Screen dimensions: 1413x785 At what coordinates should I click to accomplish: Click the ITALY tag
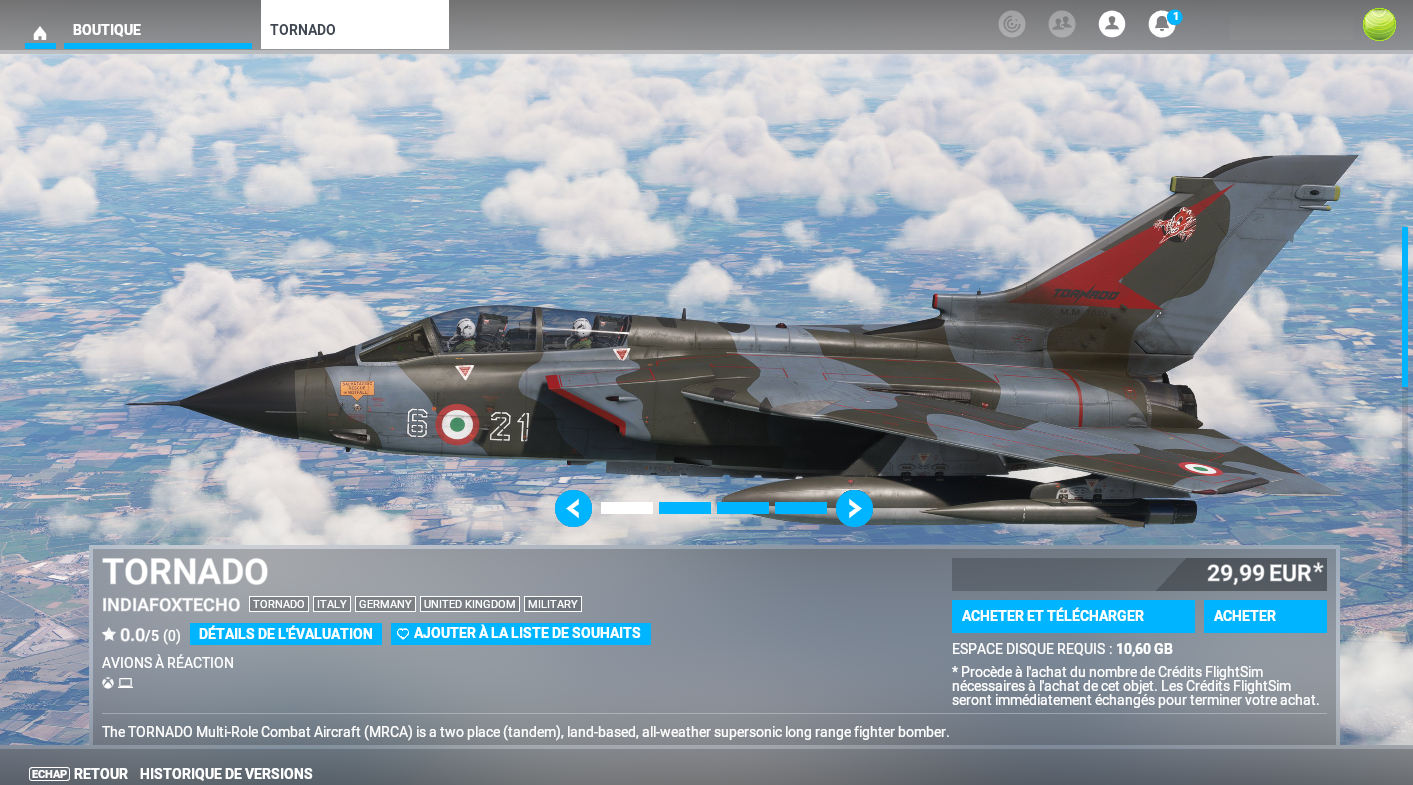pyautogui.click(x=332, y=604)
